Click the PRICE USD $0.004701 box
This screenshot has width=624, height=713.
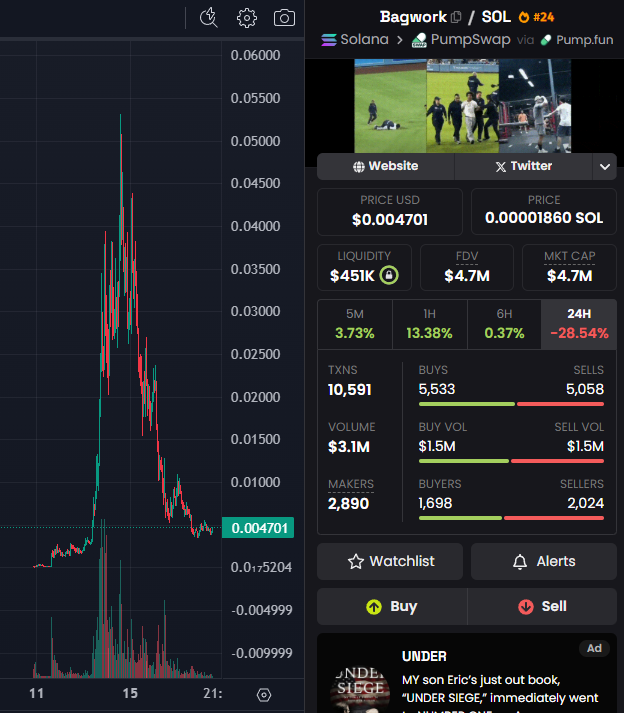(390, 212)
